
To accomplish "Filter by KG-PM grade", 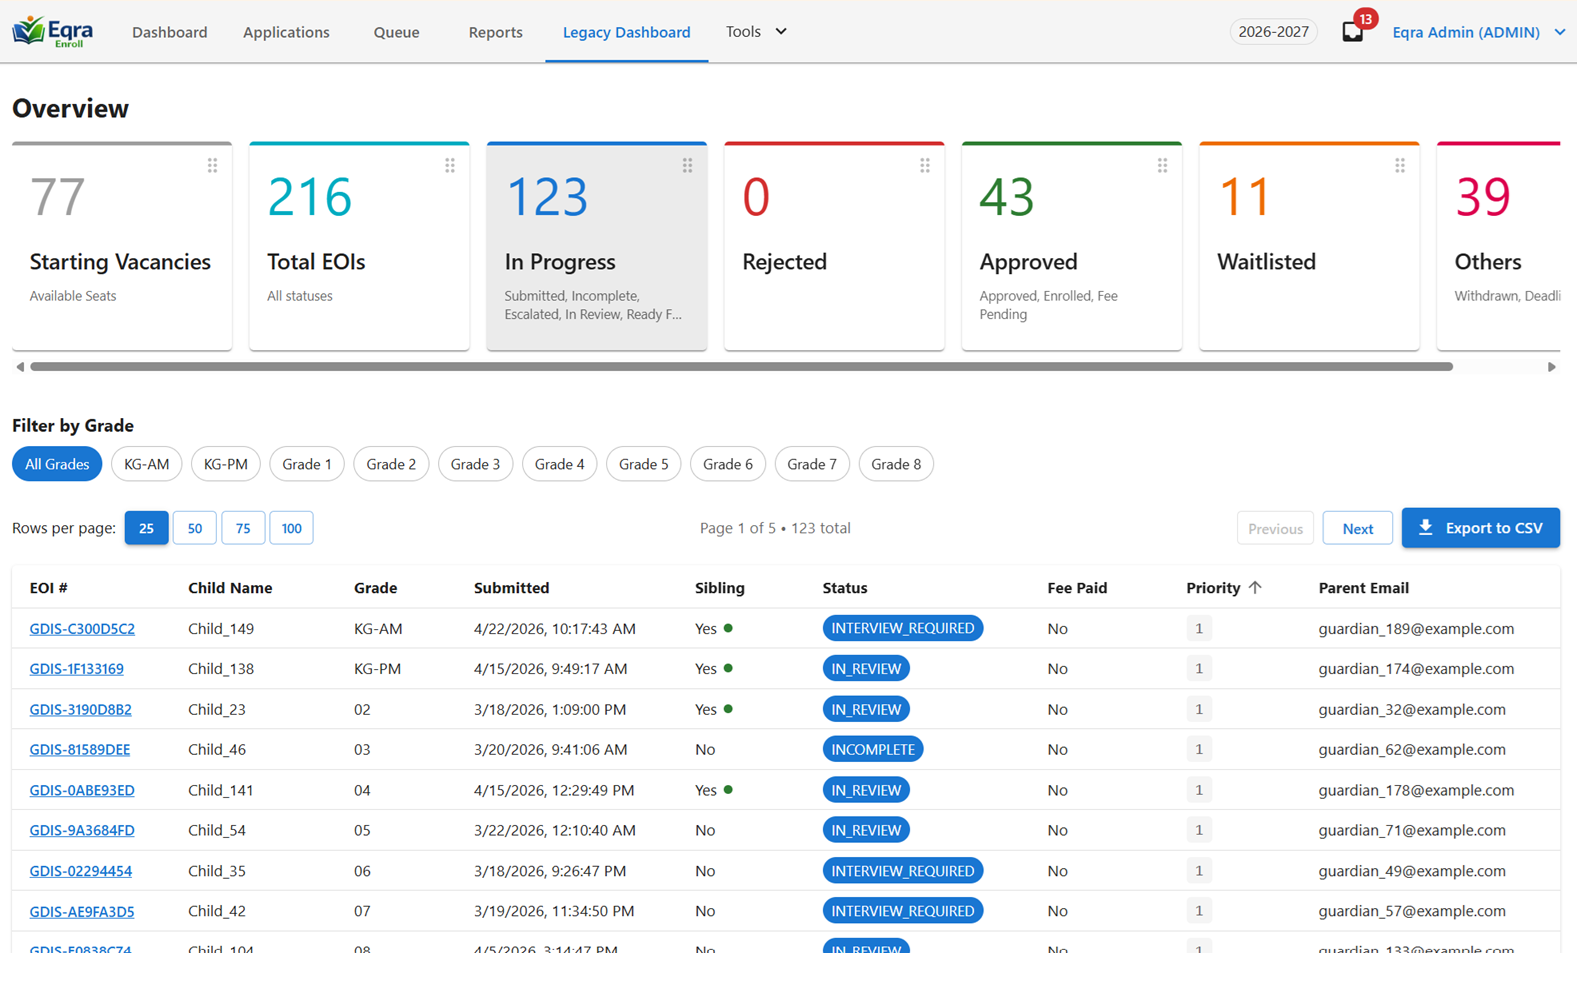I will click(x=226, y=464).
